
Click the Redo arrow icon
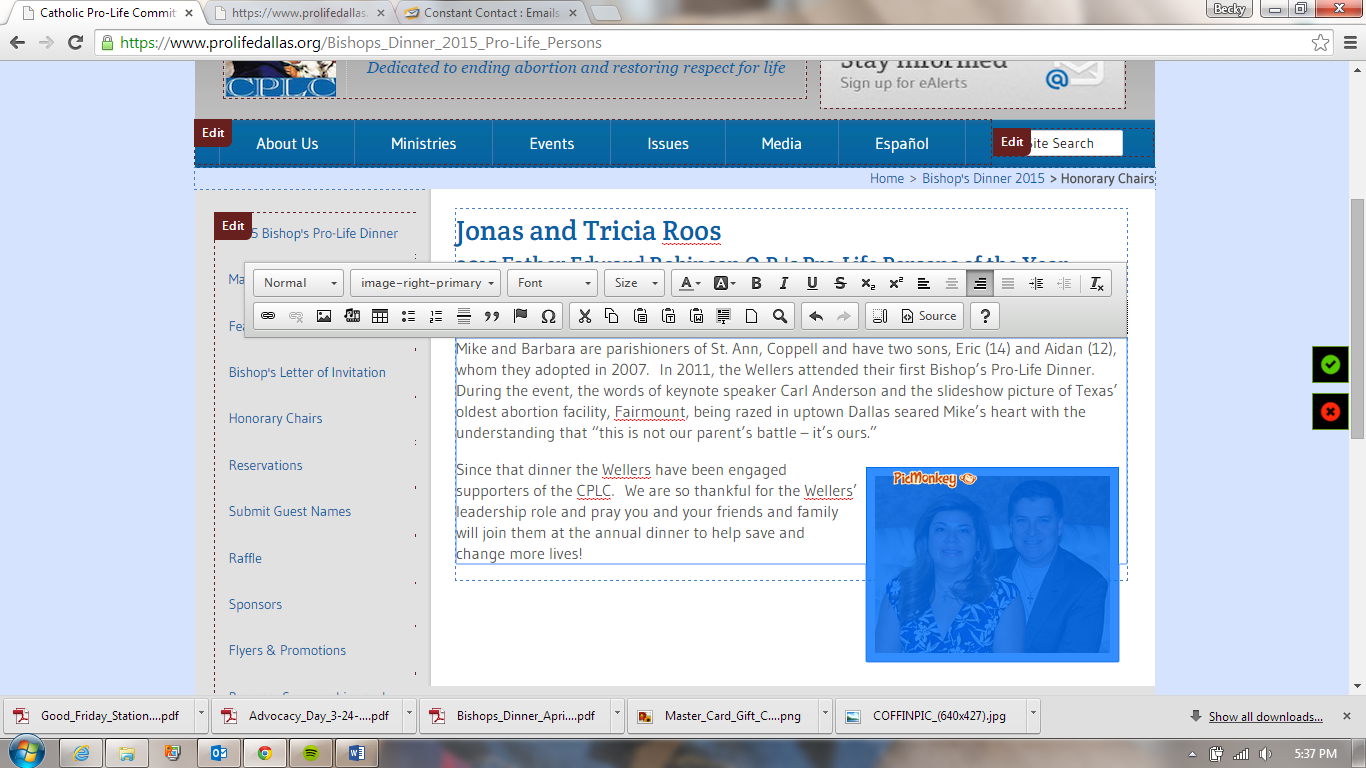click(844, 316)
